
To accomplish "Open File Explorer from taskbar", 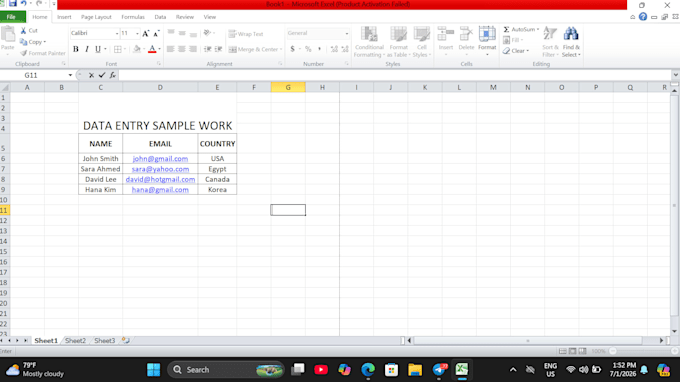I will tap(415, 370).
